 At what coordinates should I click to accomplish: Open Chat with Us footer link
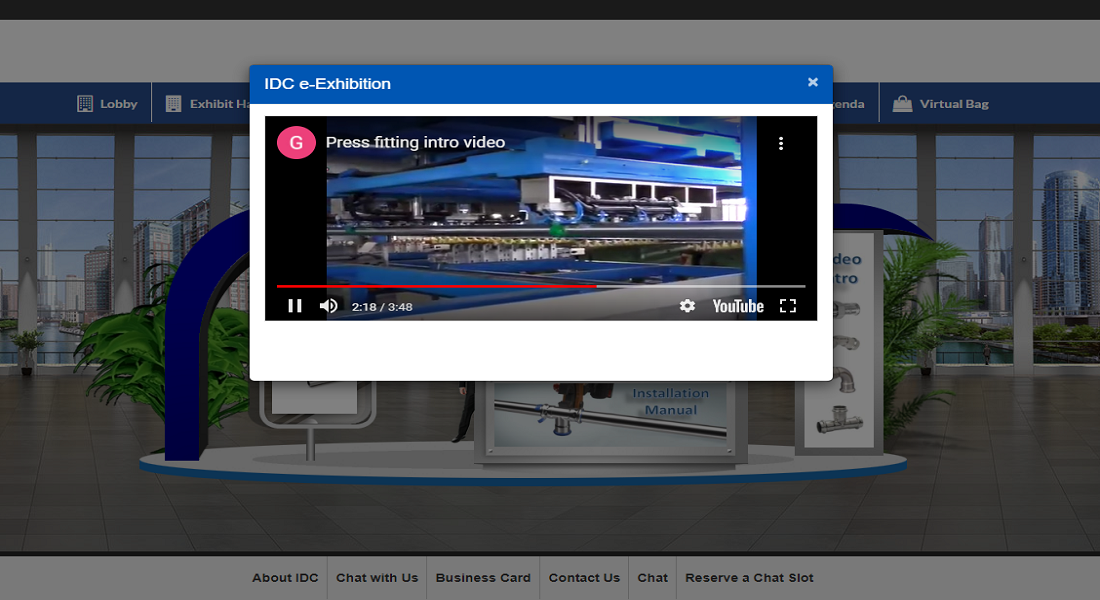(377, 578)
